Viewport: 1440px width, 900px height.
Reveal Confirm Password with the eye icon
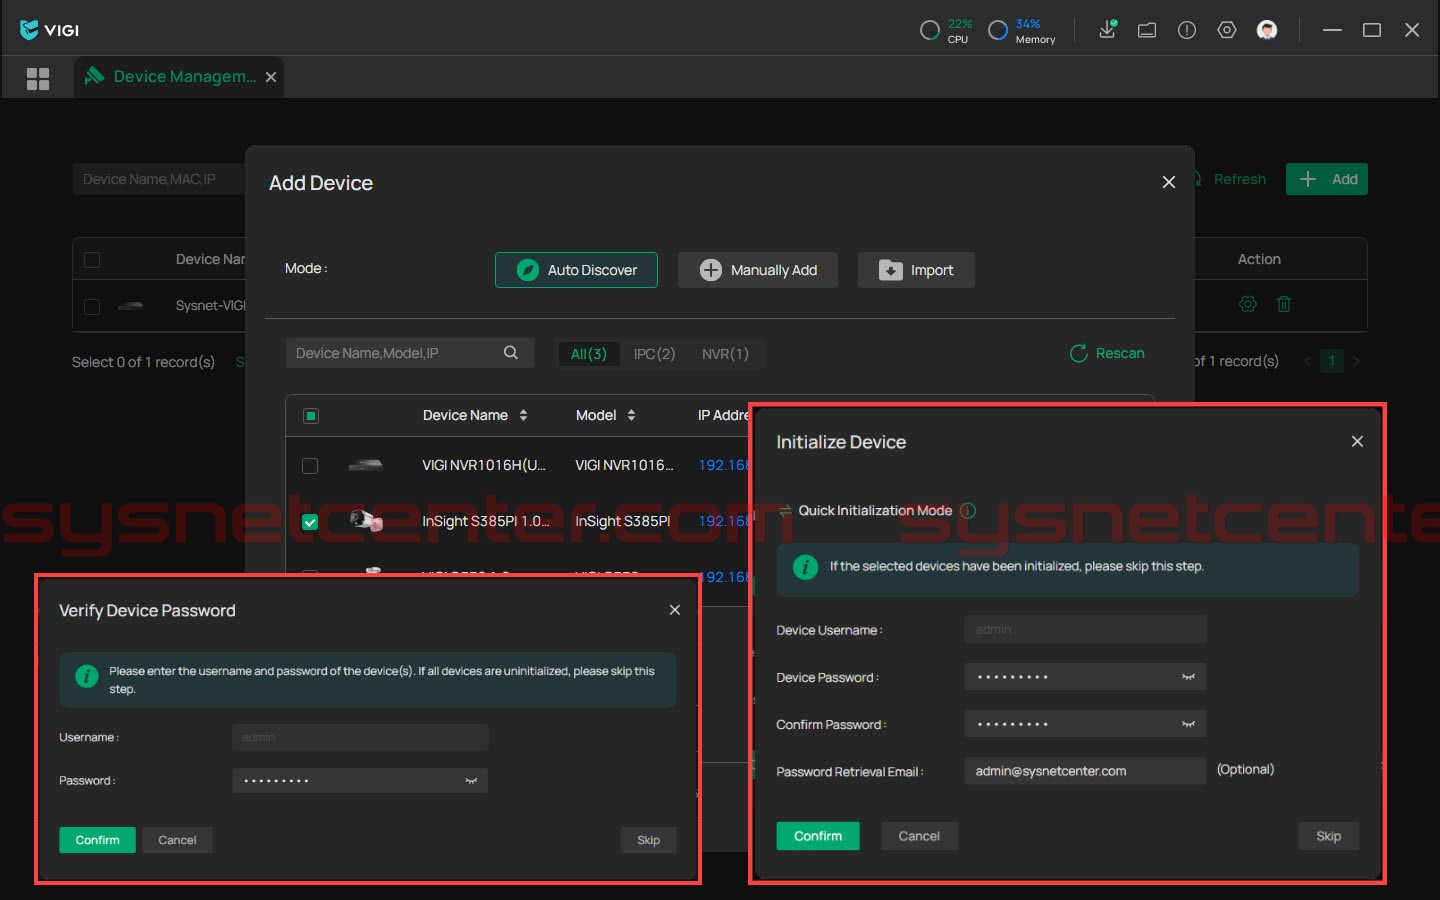point(1188,724)
